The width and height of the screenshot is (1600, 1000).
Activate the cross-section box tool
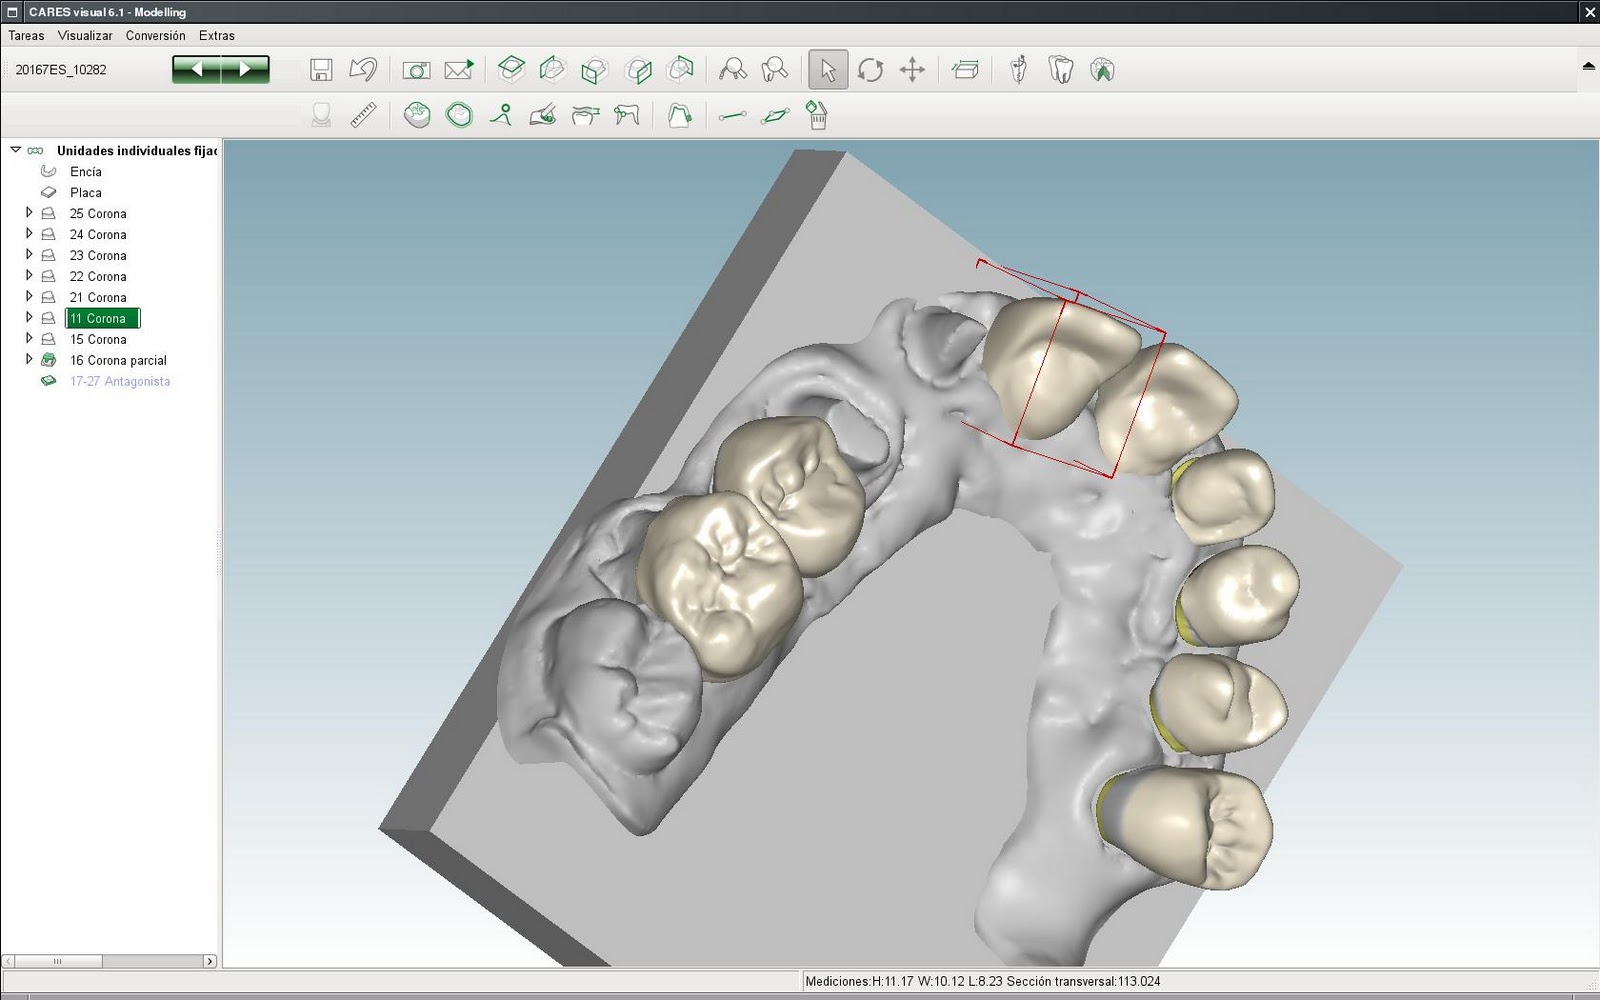(x=965, y=70)
